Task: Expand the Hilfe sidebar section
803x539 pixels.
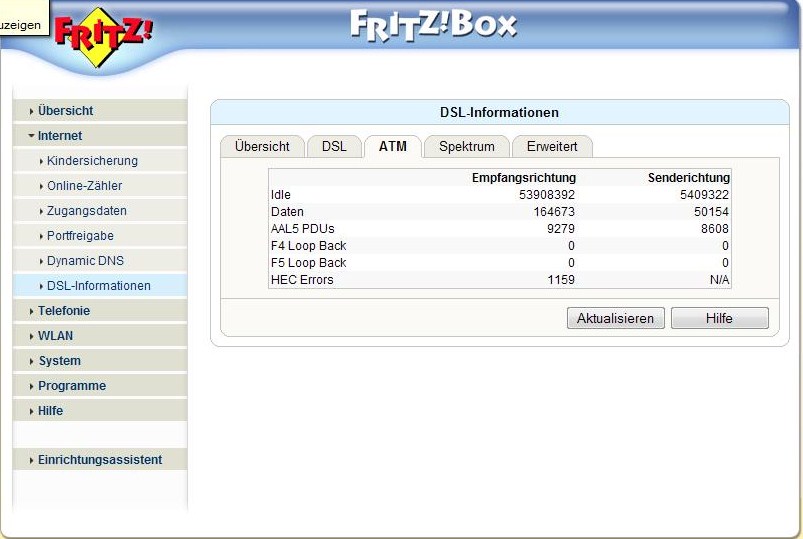Action: 100,411
